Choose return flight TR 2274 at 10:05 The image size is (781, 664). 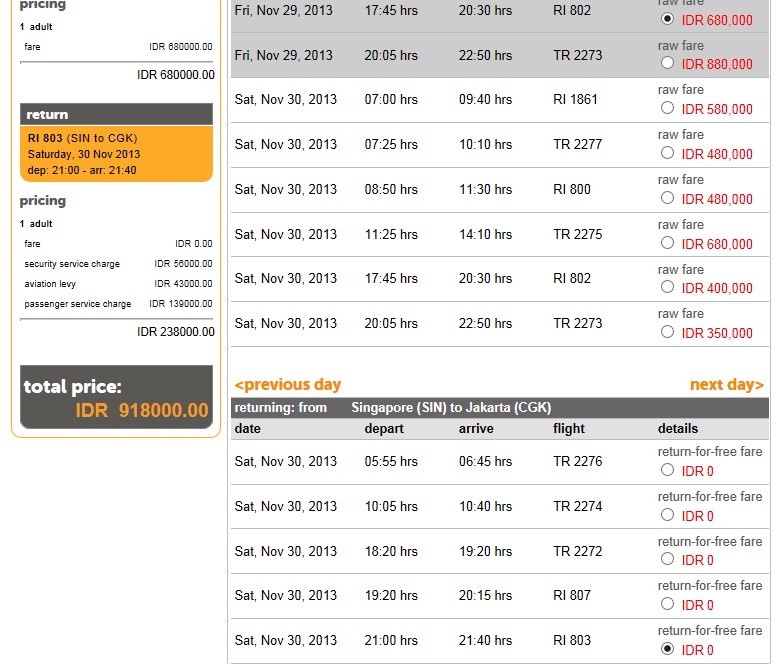[x=667, y=515]
